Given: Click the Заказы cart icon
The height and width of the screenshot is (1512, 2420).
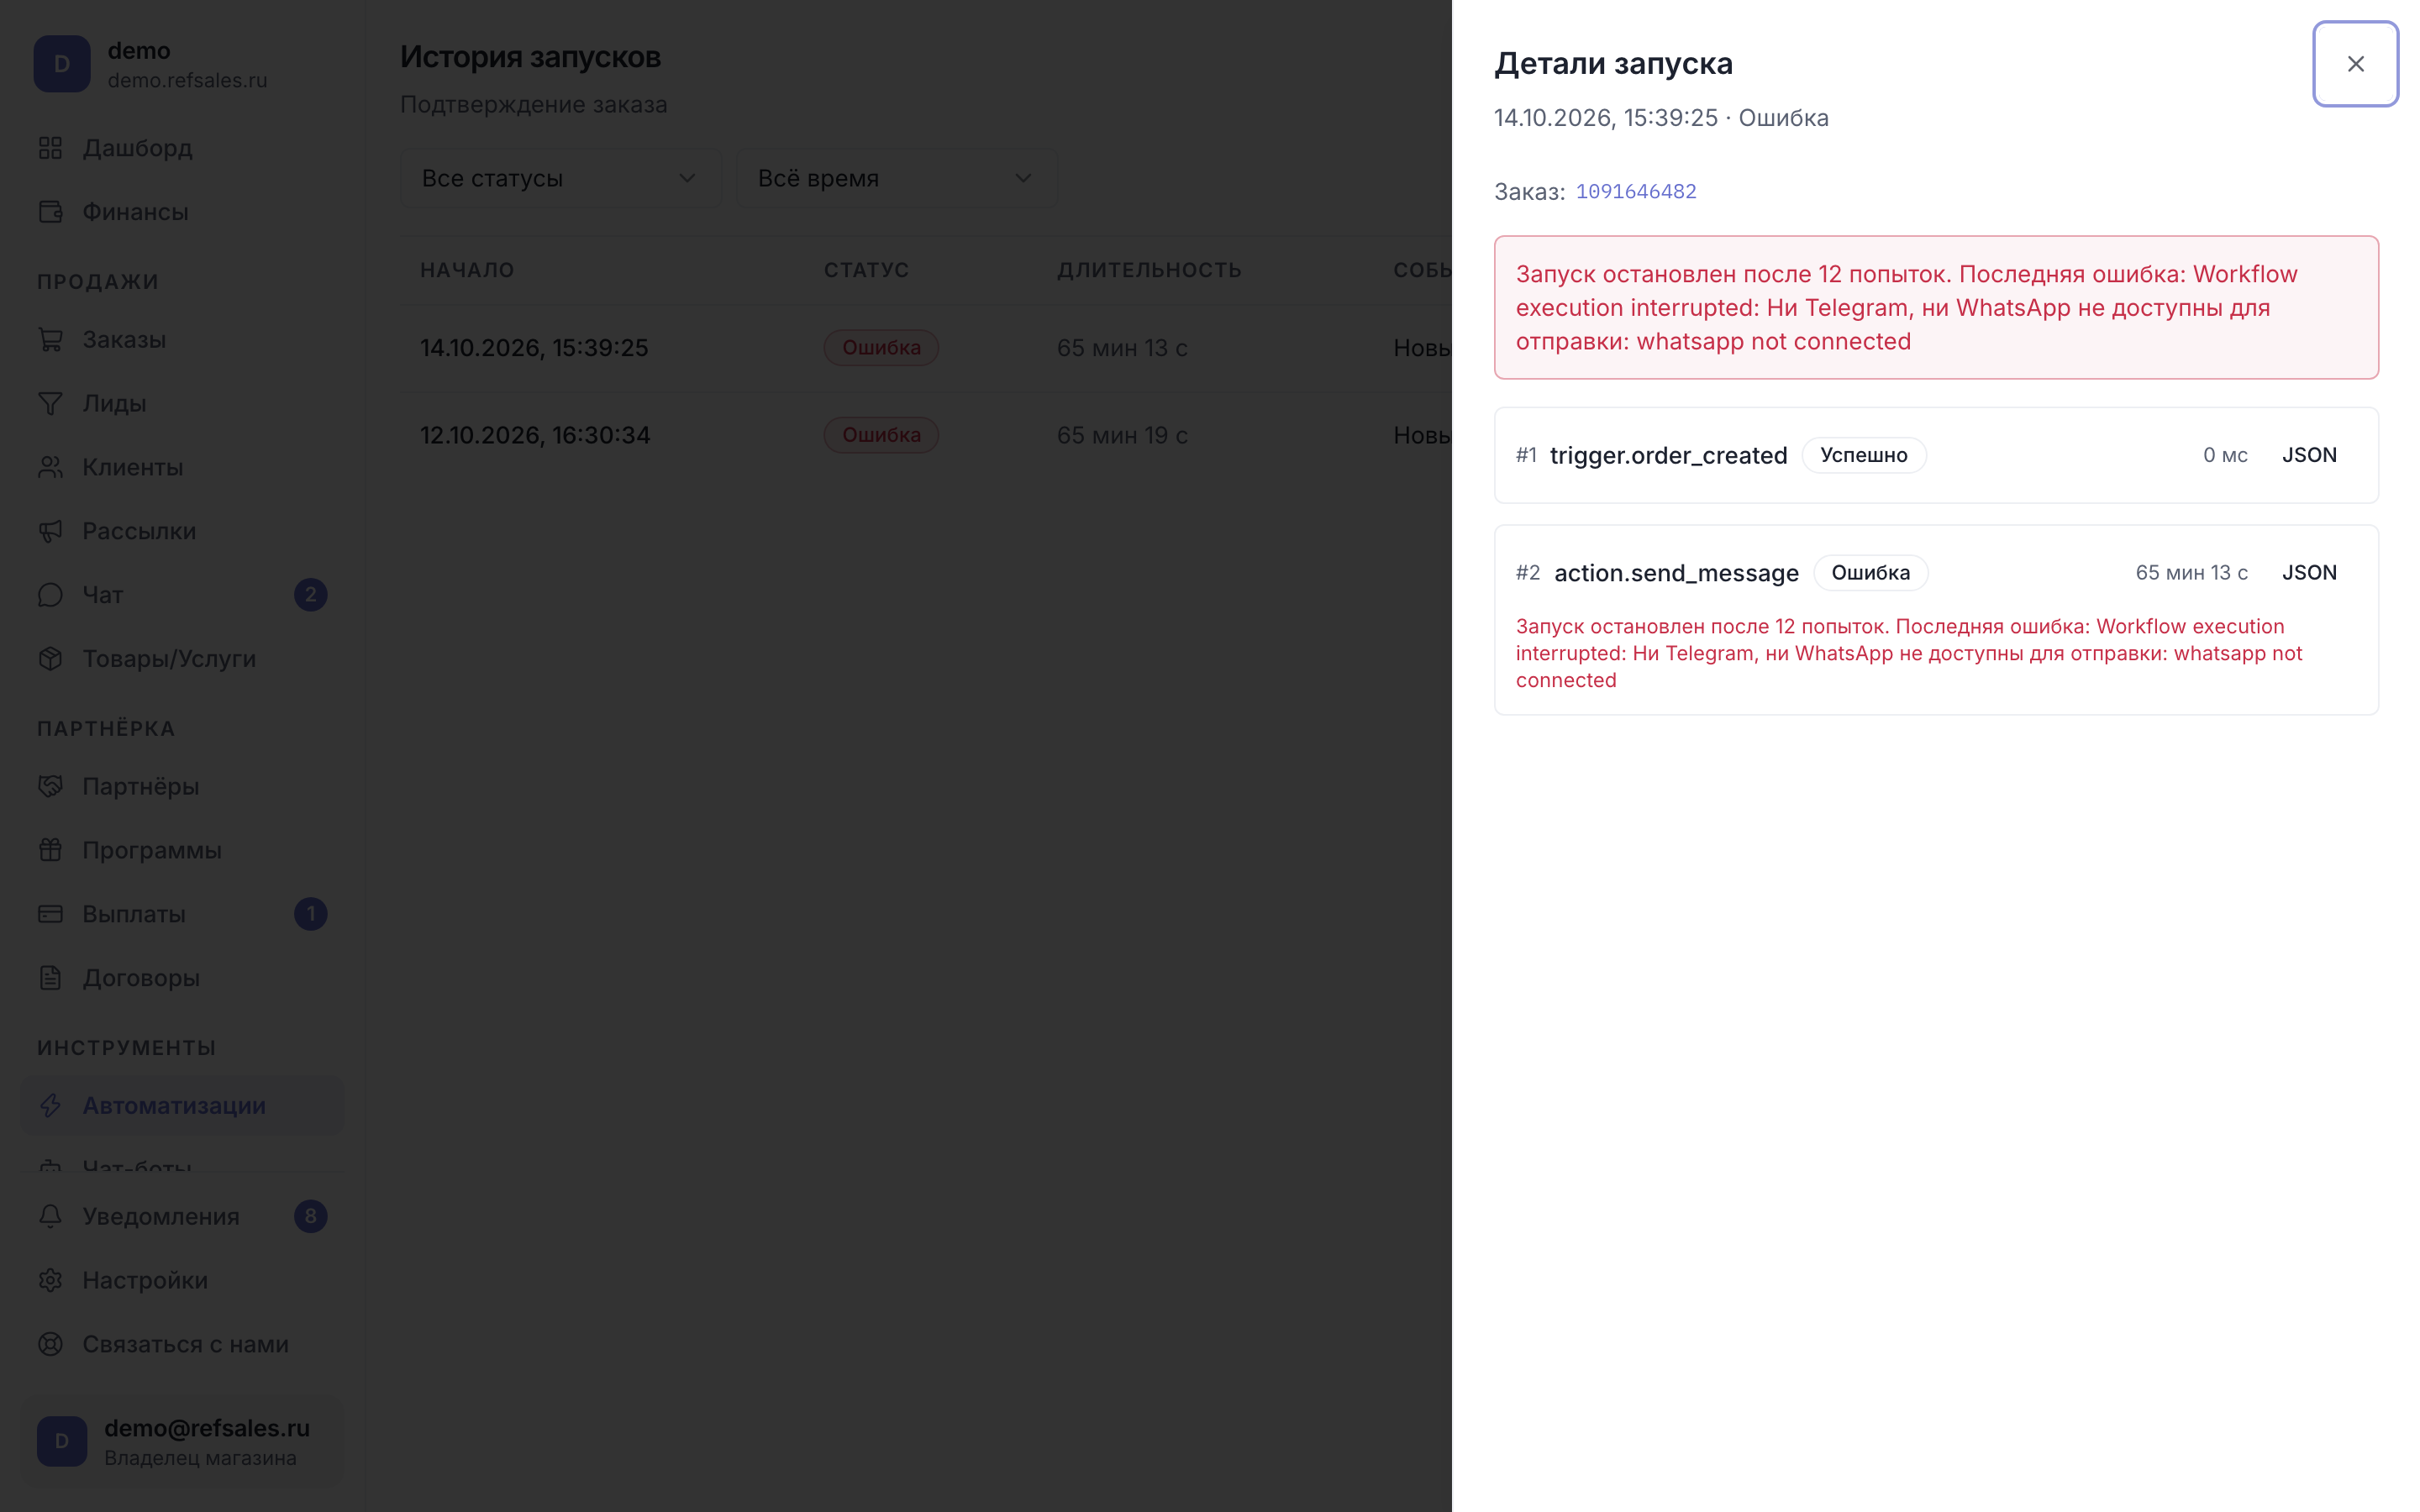Looking at the screenshot, I should point(50,340).
